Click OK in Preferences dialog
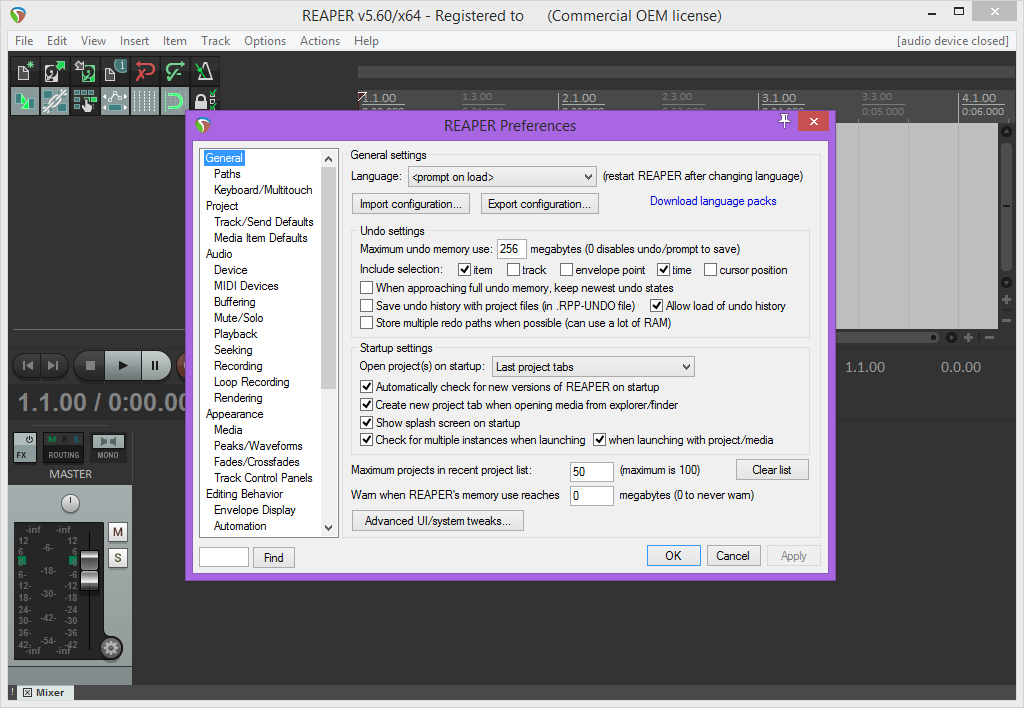Image resolution: width=1024 pixels, height=708 pixels. pos(673,556)
